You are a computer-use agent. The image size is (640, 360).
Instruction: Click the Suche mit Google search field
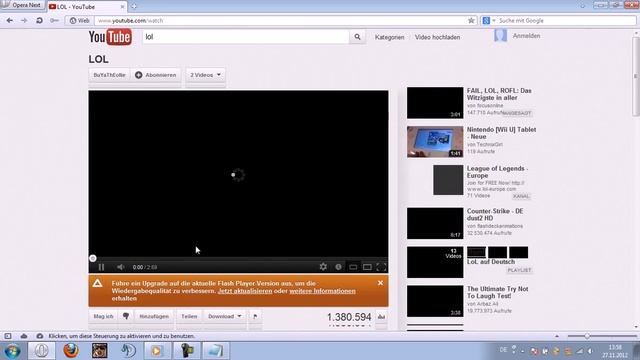(565, 20)
